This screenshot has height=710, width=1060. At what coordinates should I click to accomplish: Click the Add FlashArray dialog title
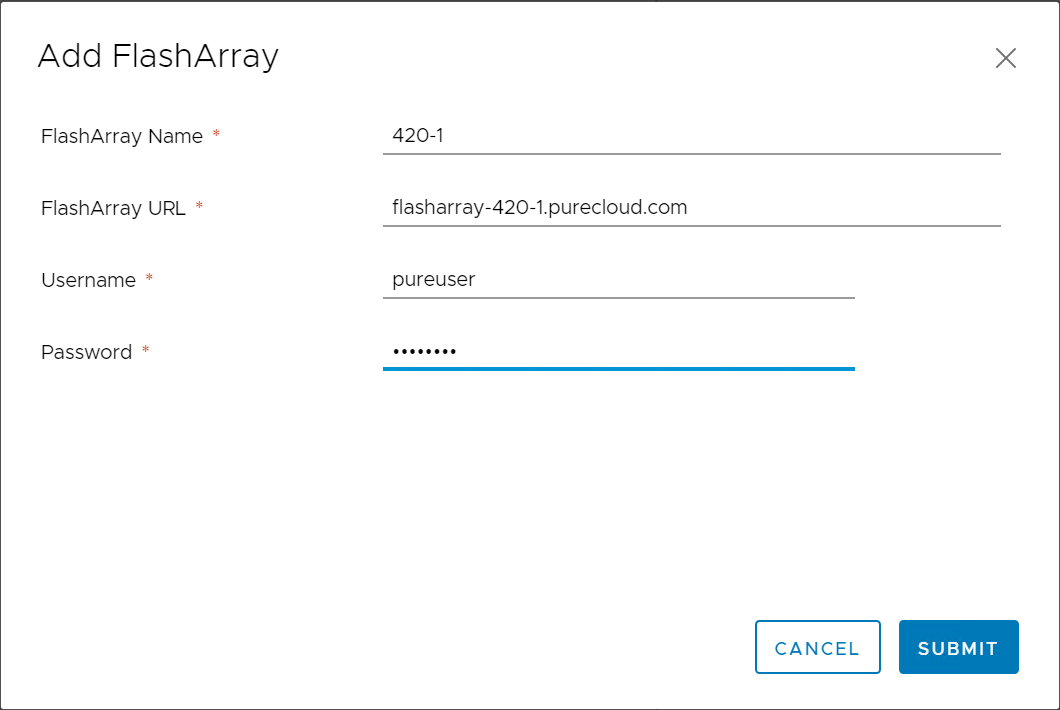[x=158, y=57]
